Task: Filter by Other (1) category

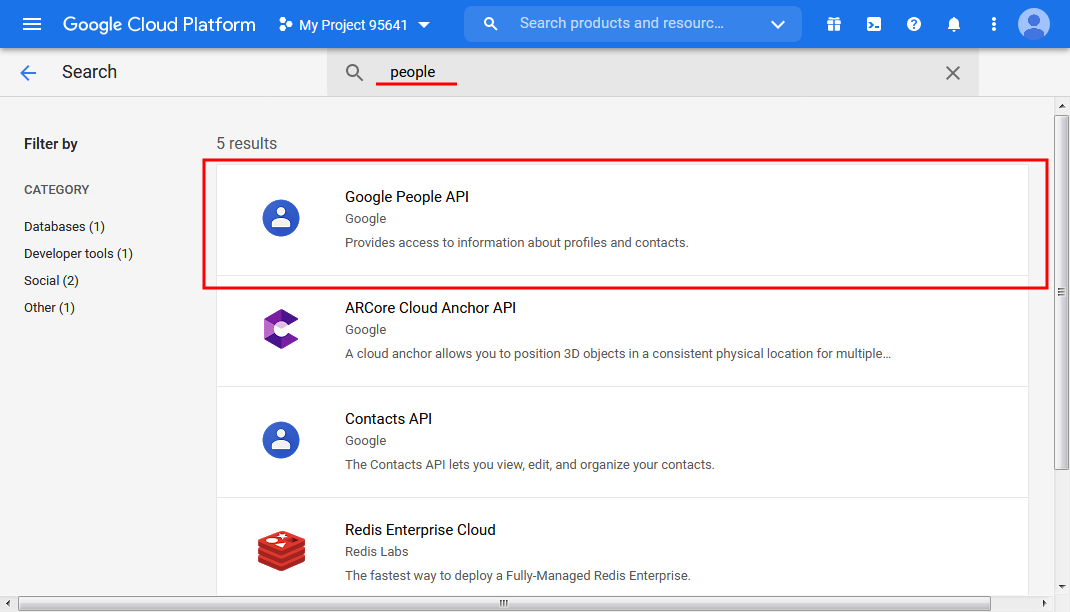Action: click(49, 308)
